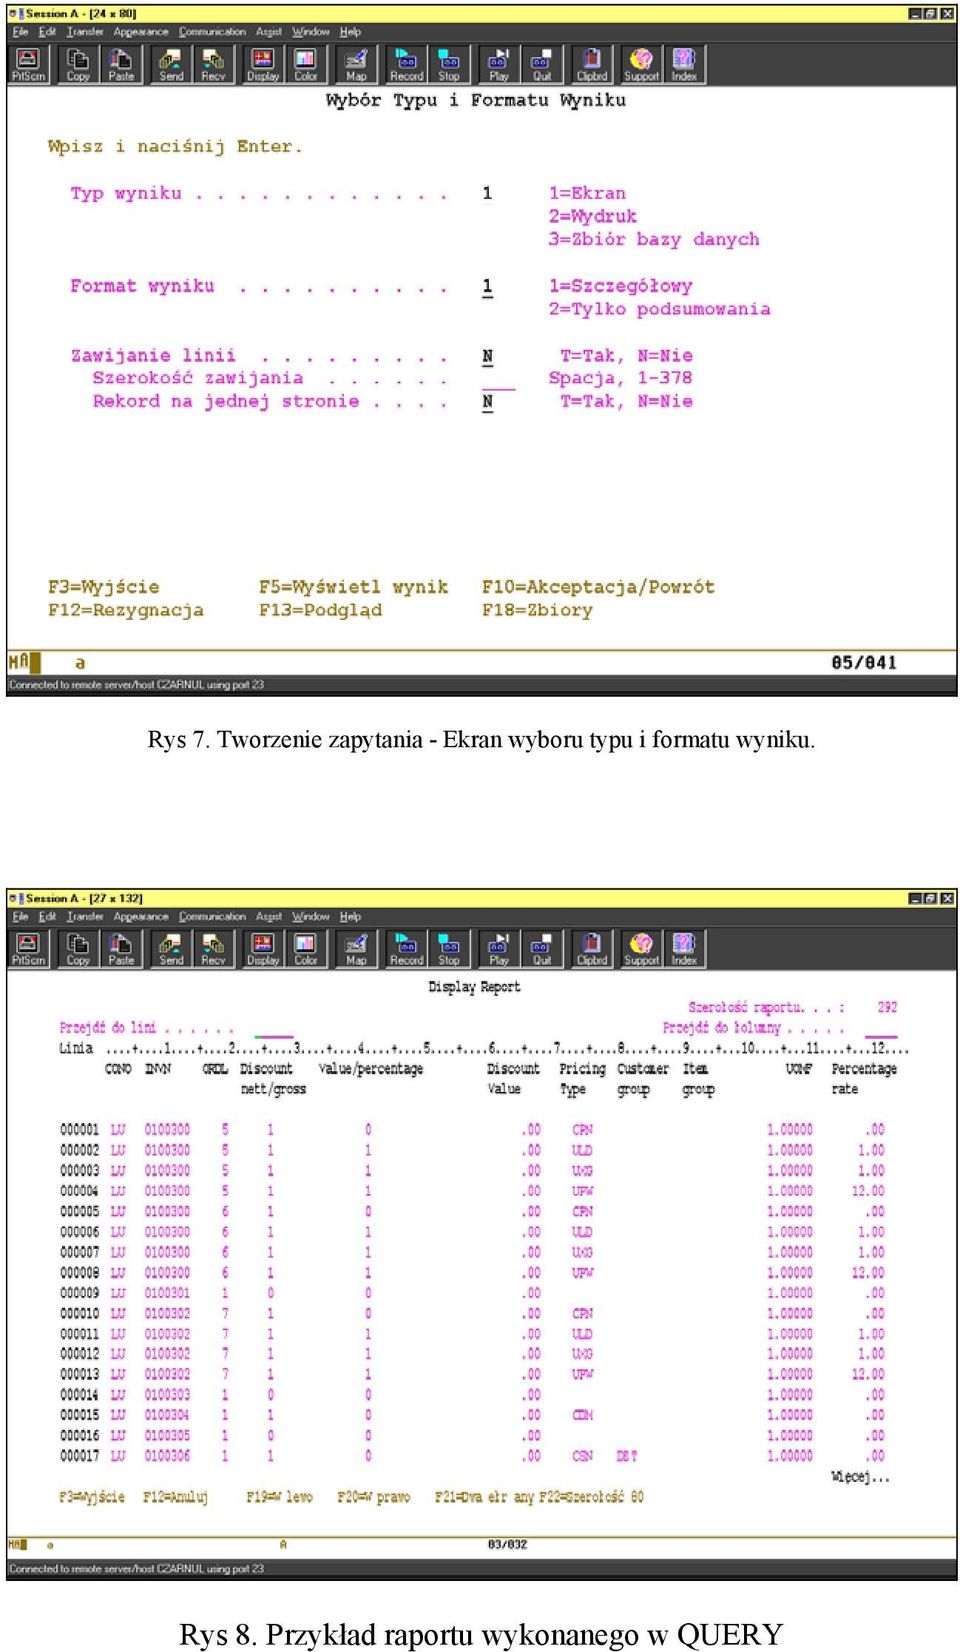The height and width of the screenshot is (1652, 960).
Task: Click Play icon in bottom 27 x 132 session
Action: point(498,948)
